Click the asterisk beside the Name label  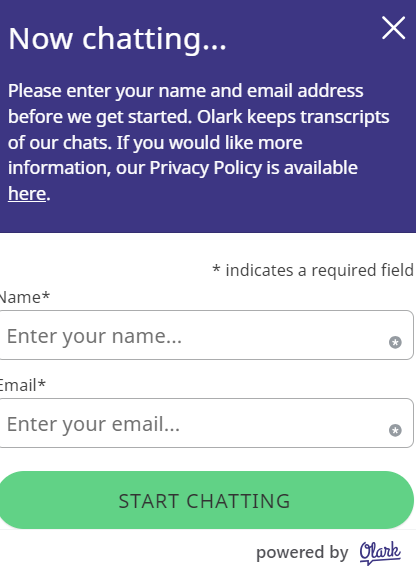point(46,295)
